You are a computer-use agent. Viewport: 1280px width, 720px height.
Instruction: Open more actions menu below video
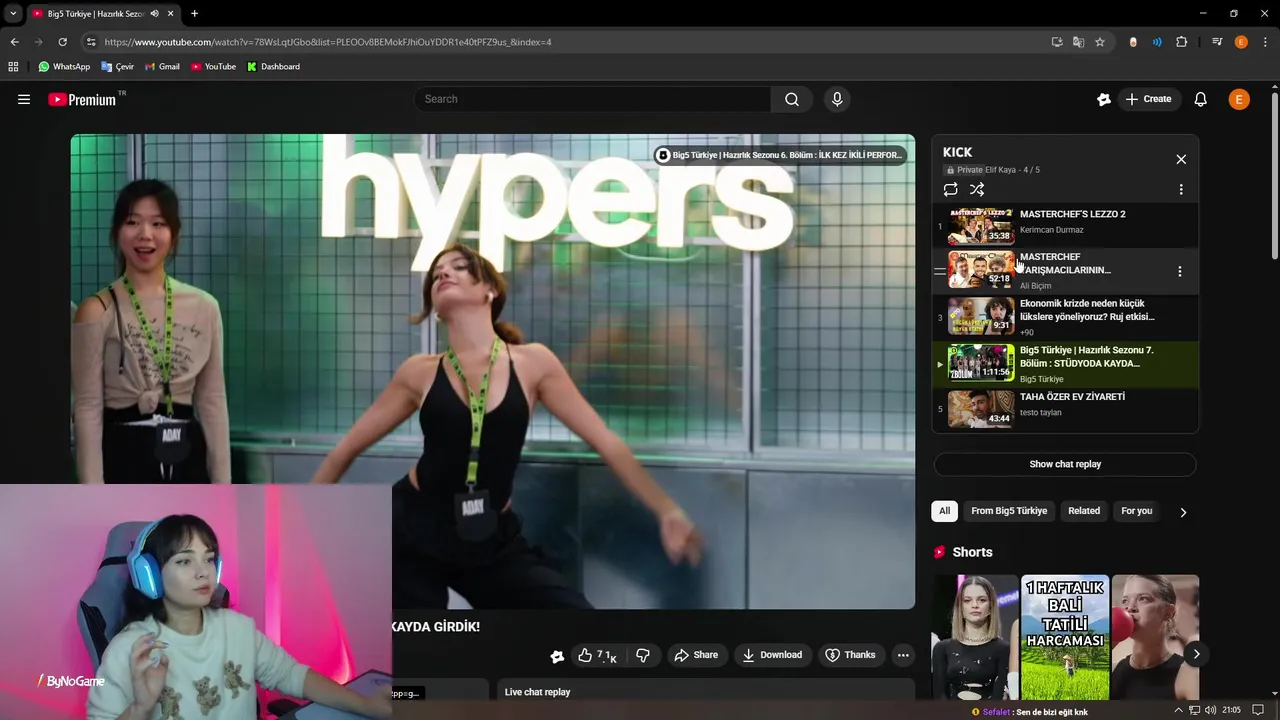903,655
